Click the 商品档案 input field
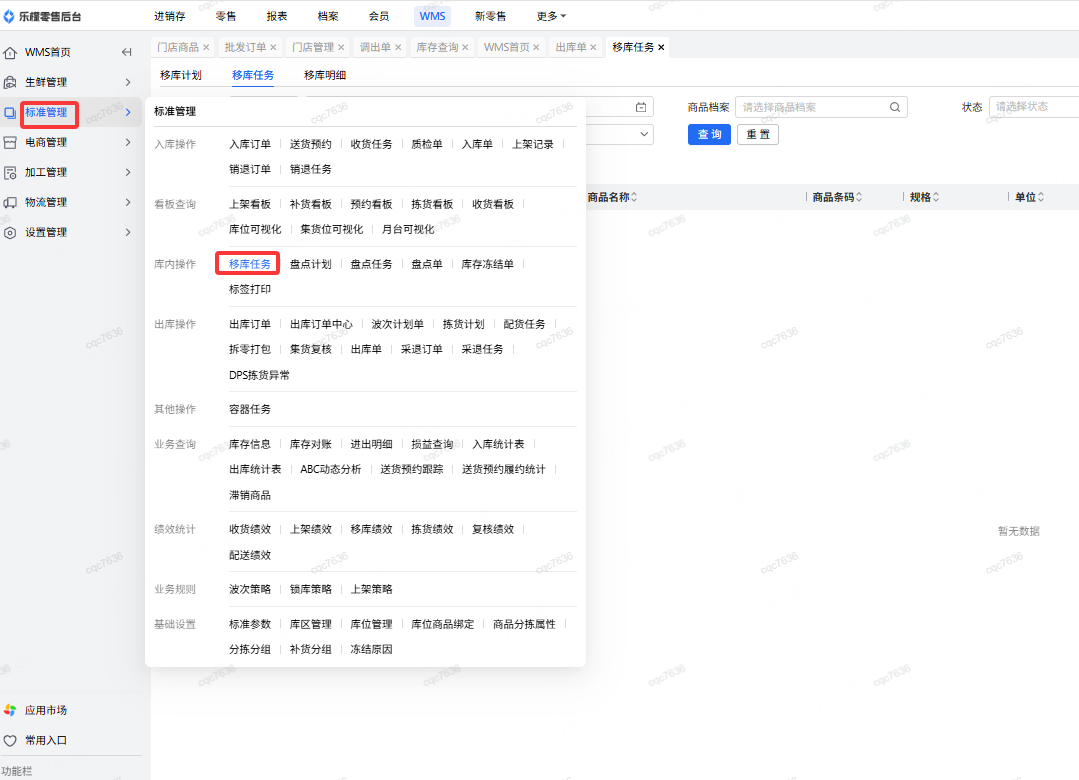 [821, 107]
